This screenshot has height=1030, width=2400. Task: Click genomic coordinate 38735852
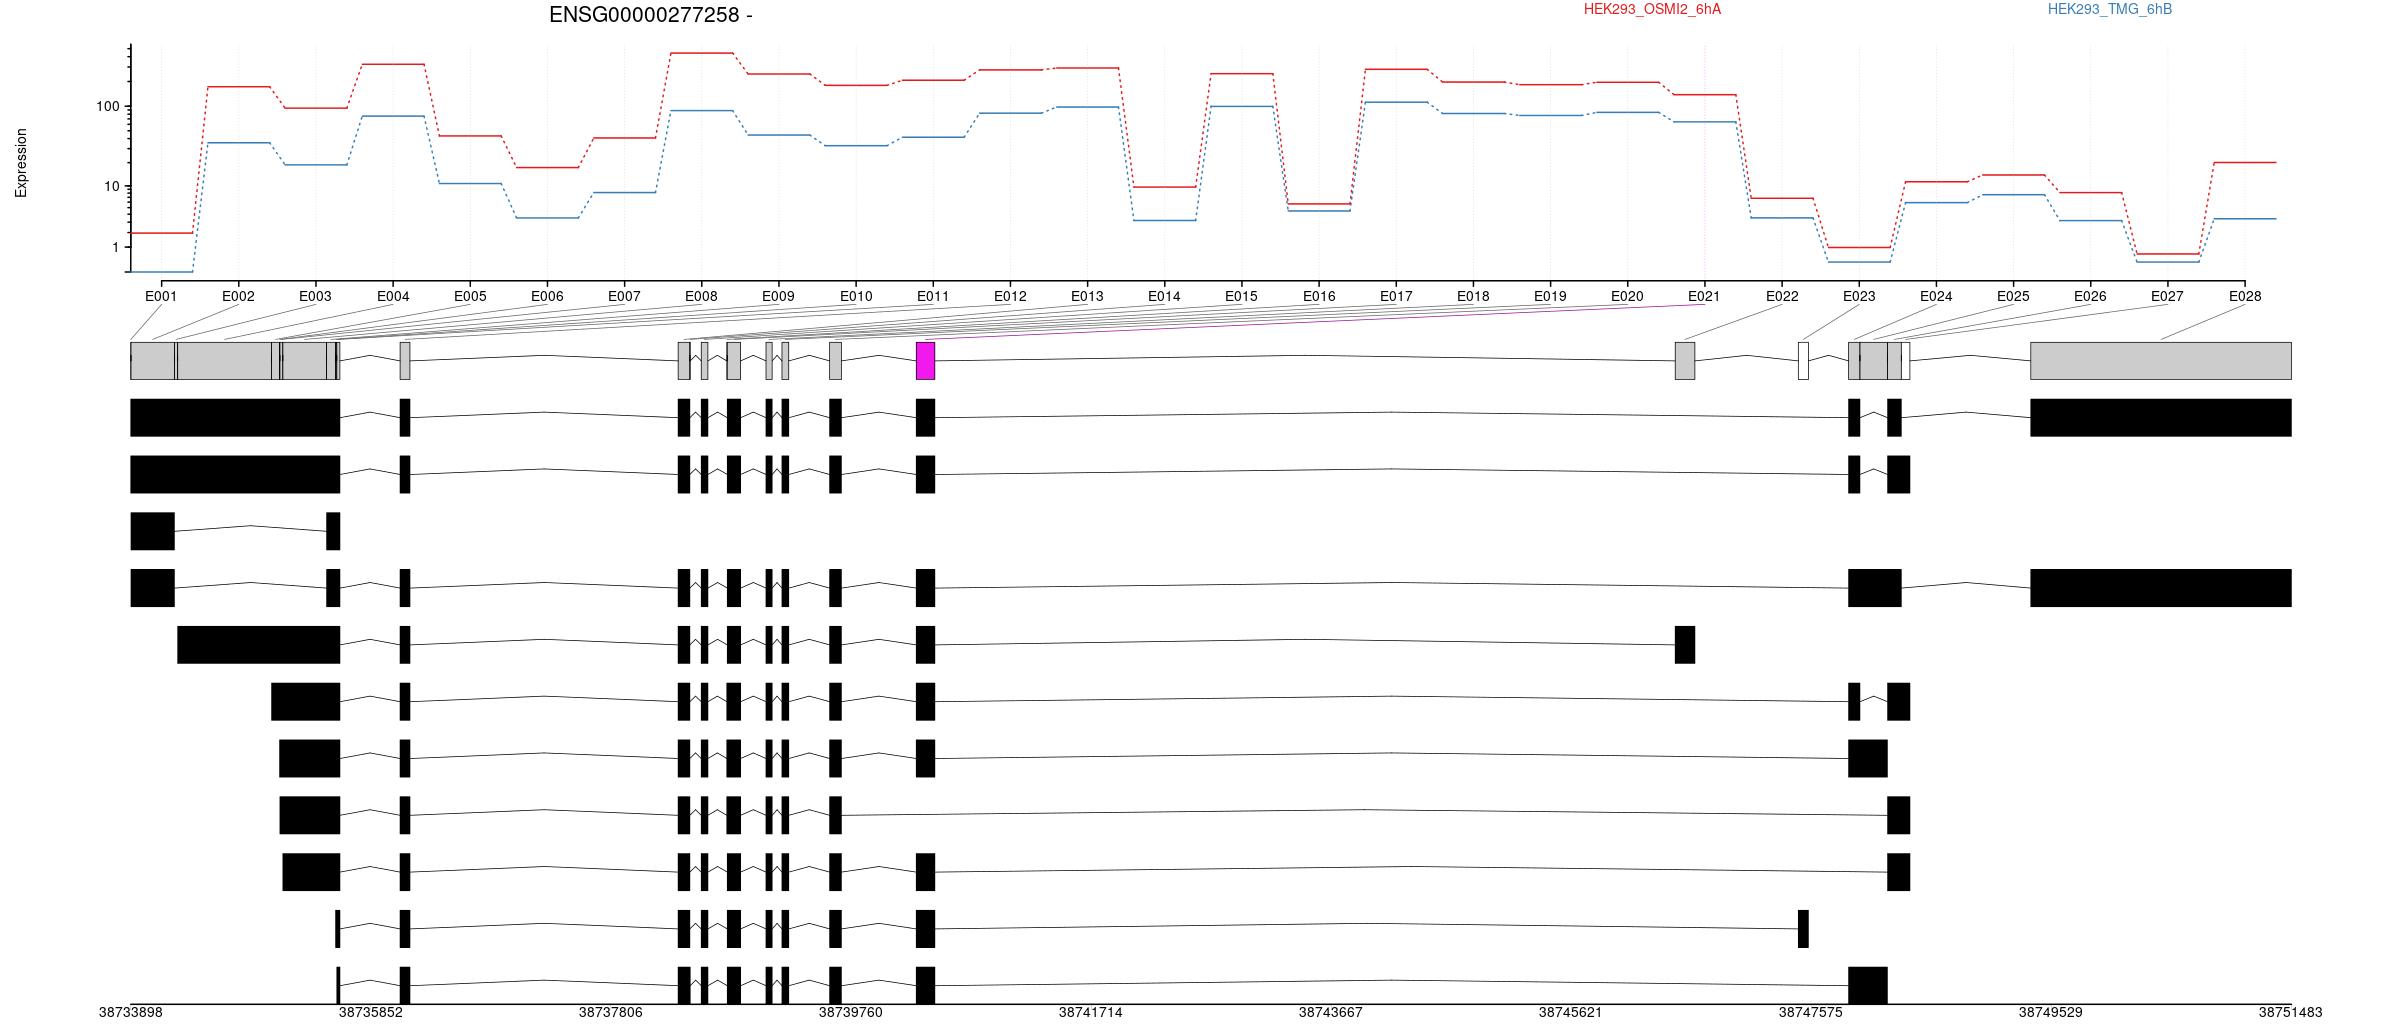pos(371,1012)
